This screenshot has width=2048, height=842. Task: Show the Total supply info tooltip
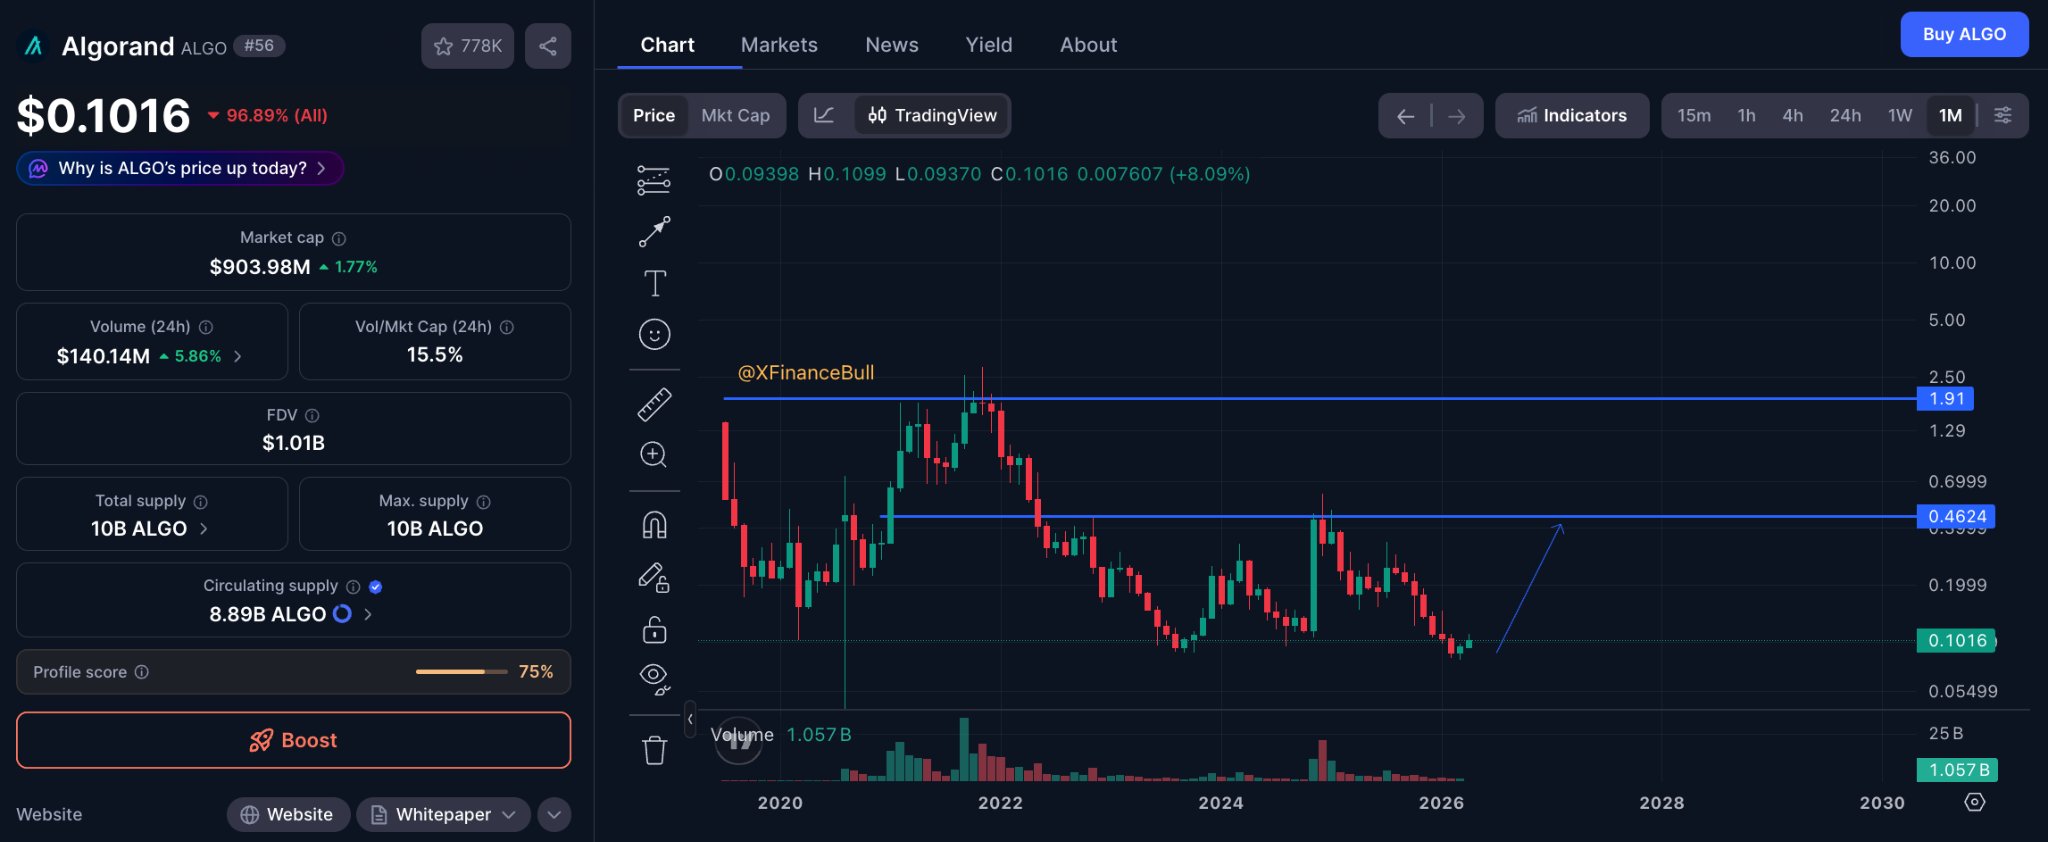[x=200, y=501]
